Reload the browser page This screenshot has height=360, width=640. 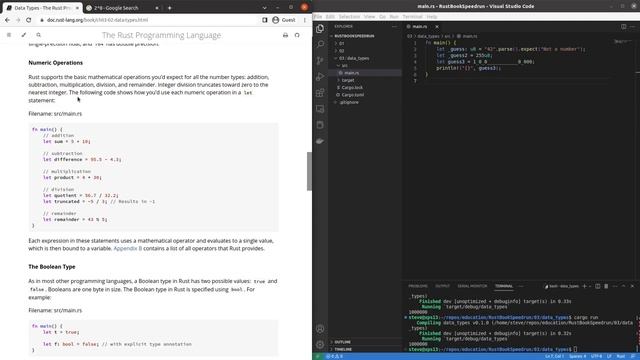[29, 20]
